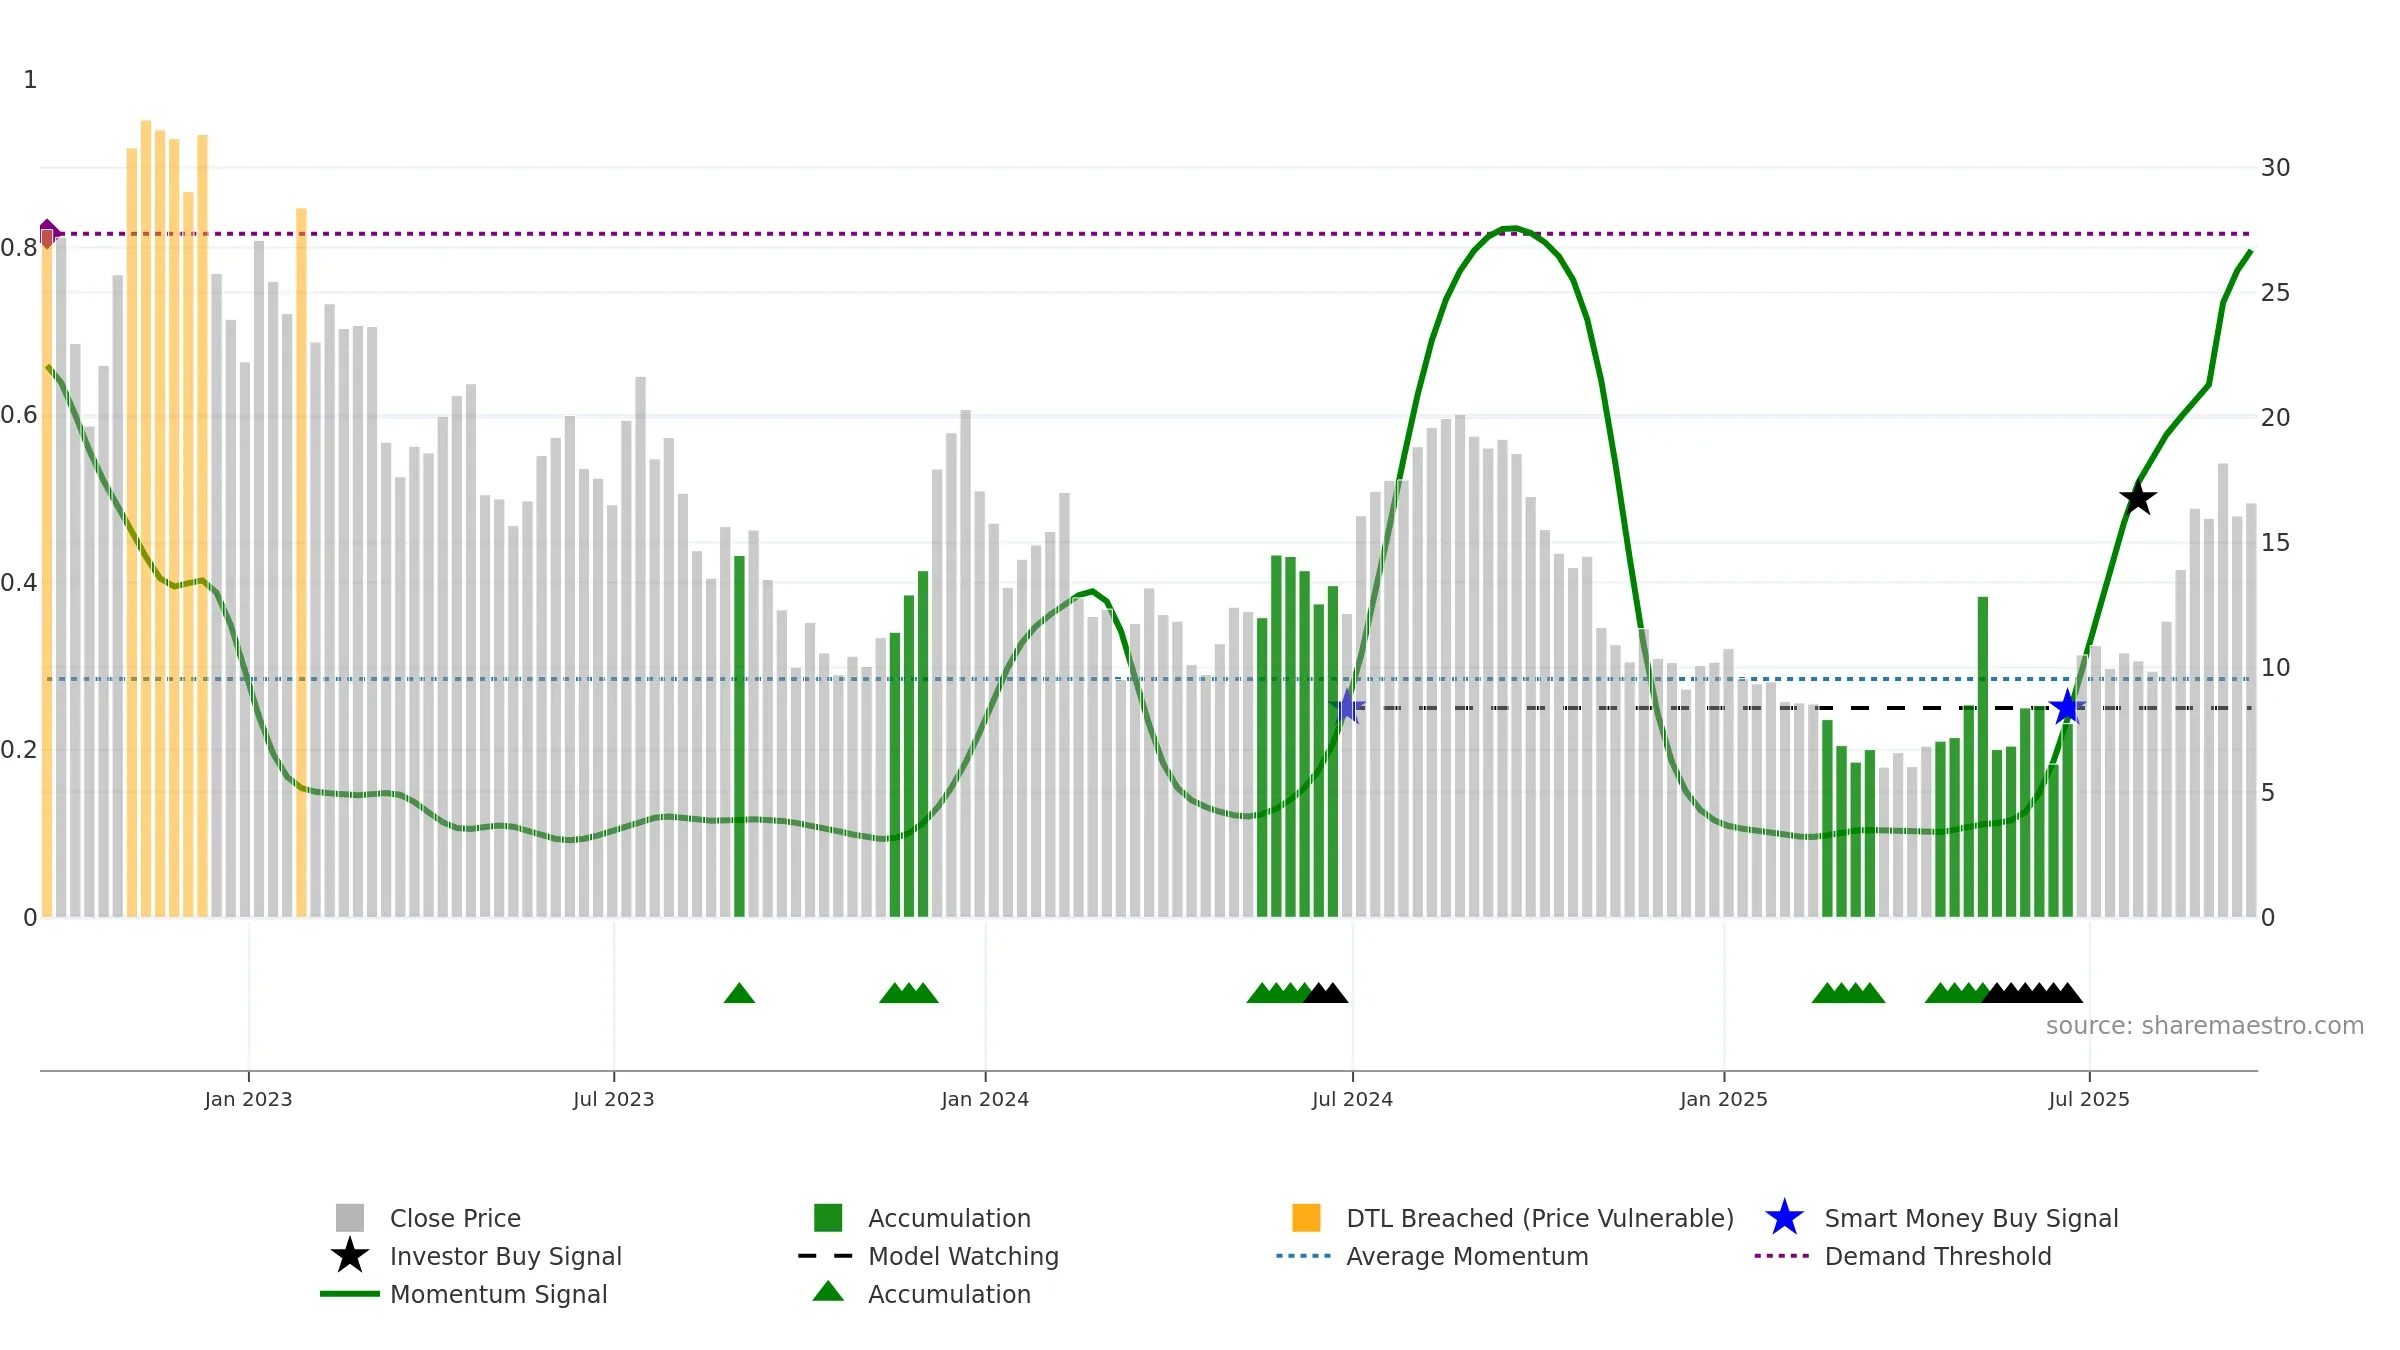Click the orange DTL Breached swatch in legend
The image size is (2400, 1350).
click(1306, 1218)
